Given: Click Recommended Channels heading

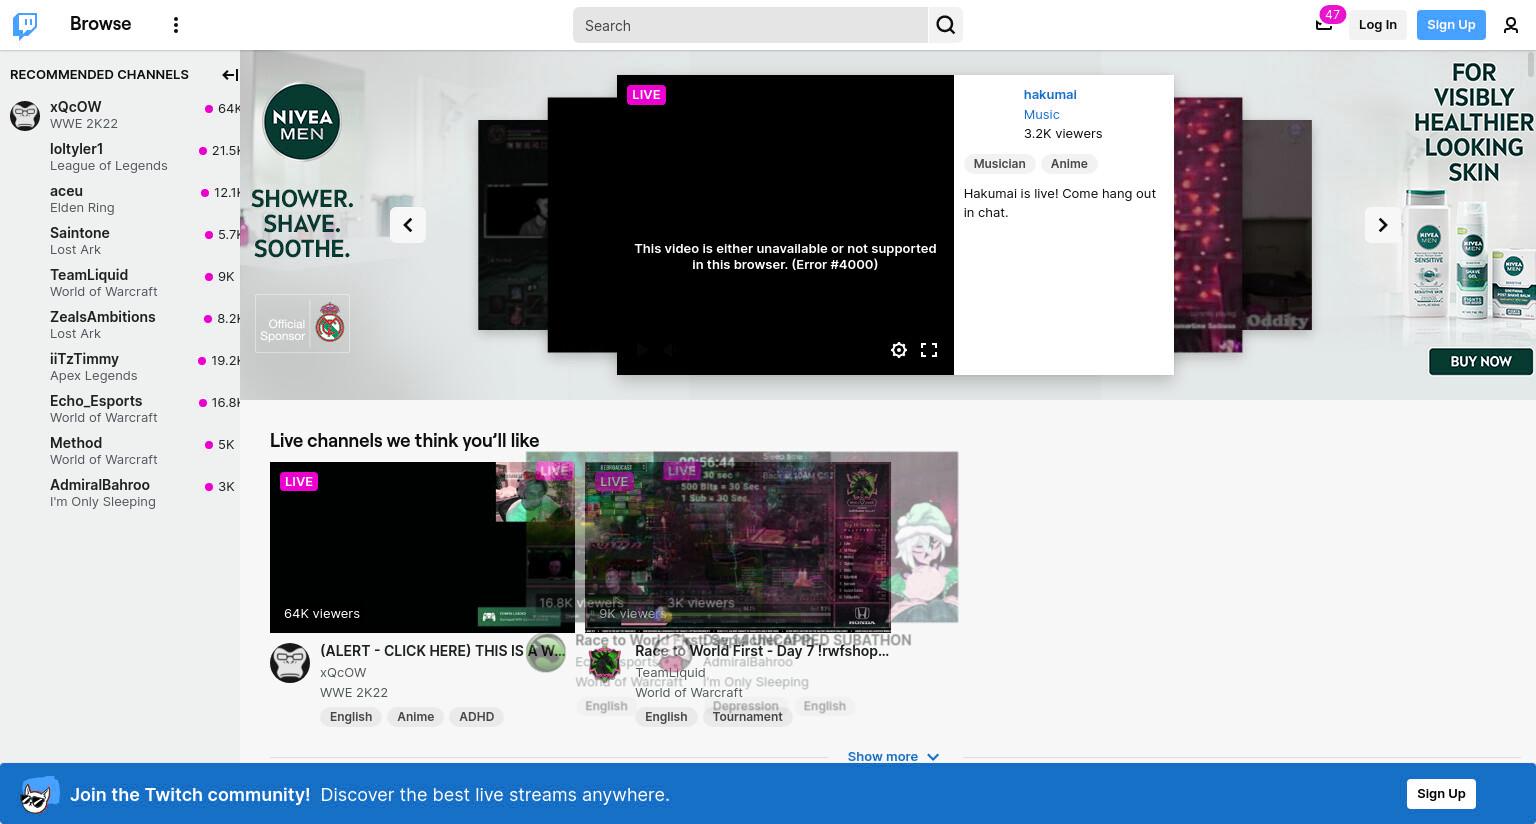Looking at the screenshot, I should point(99,75).
